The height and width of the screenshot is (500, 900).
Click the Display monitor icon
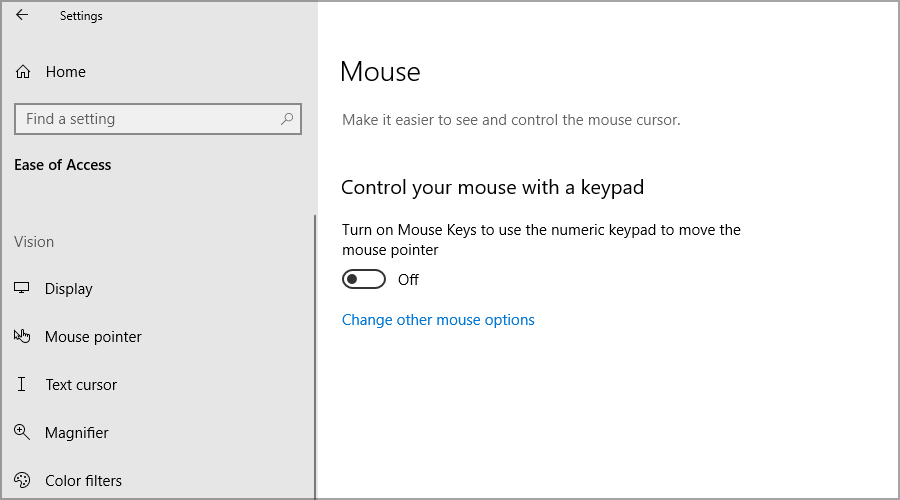tap(22, 288)
